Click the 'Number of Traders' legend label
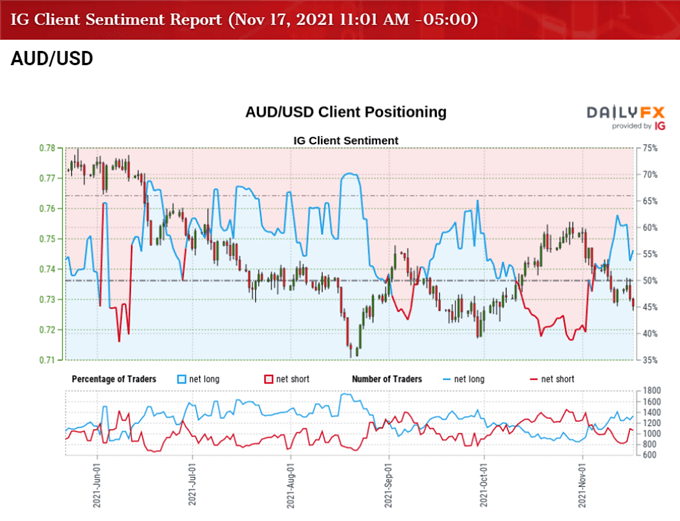 (x=387, y=379)
